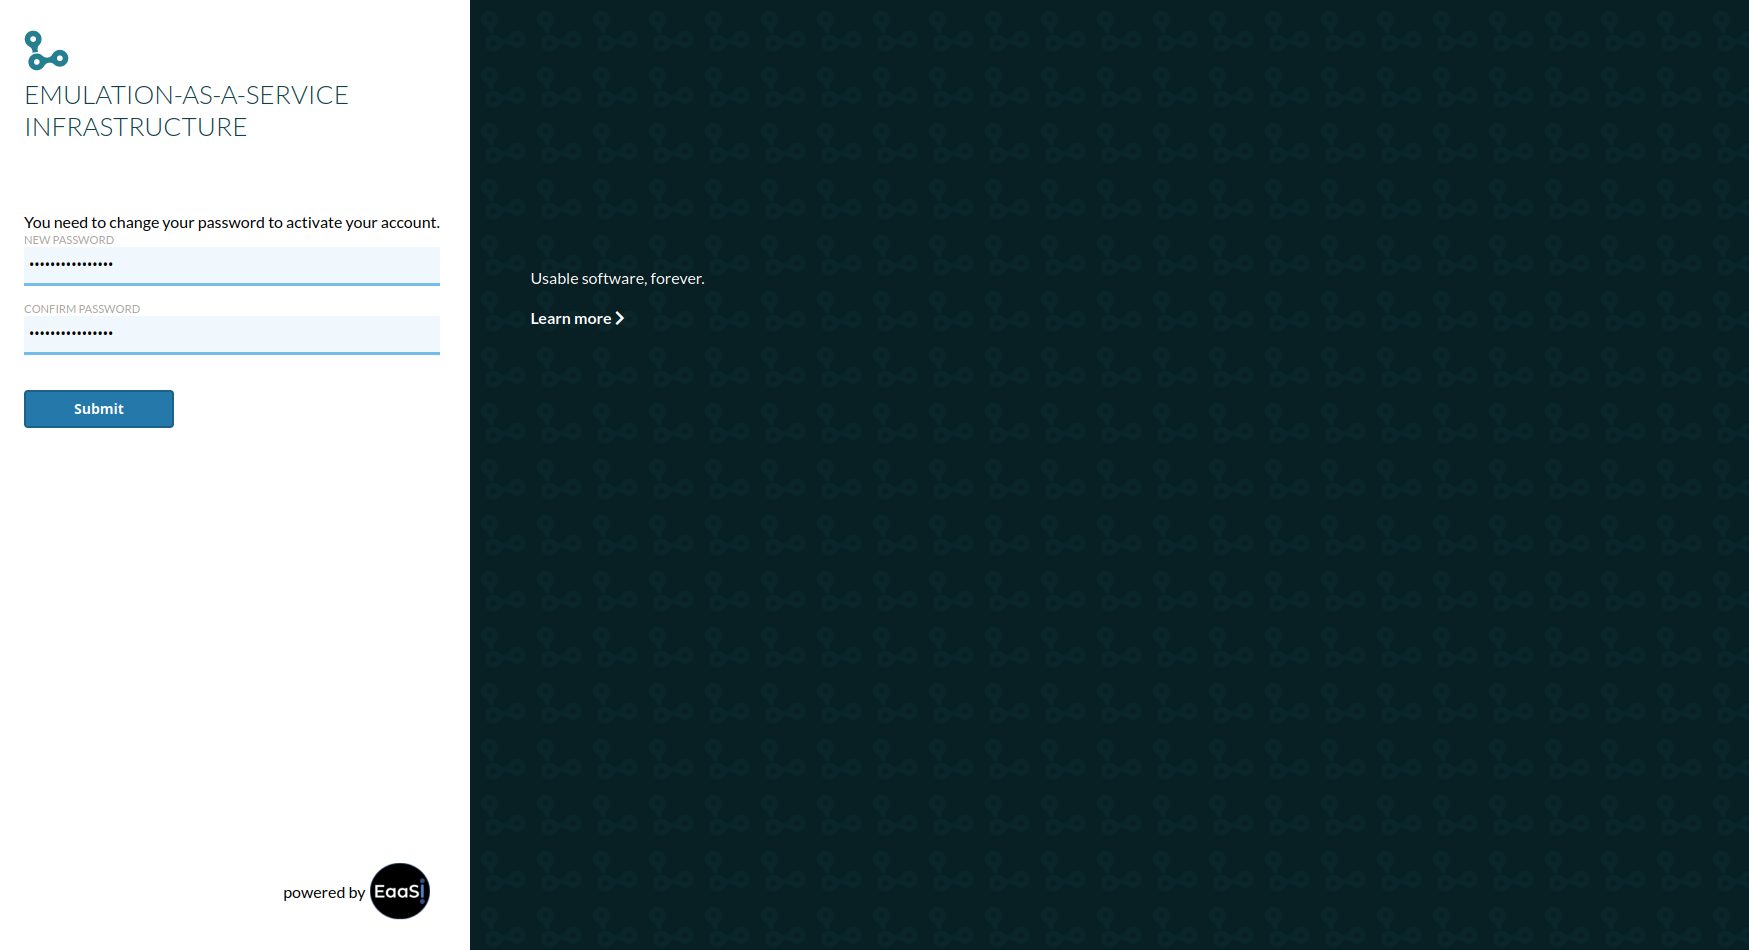The width and height of the screenshot is (1749, 950).
Task: Click the 'Usable software, forever.' tagline
Action: pyautogui.click(x=617, y=278)
